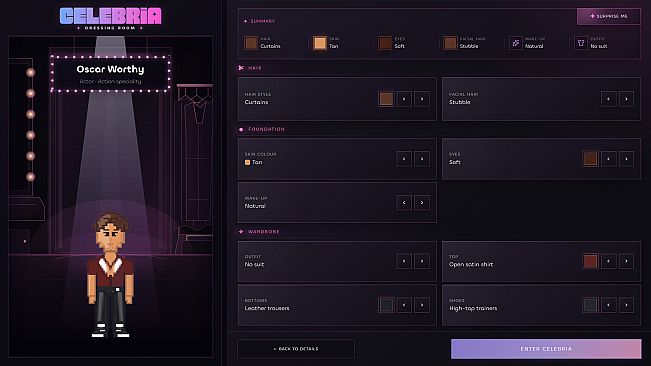Click 'Natural' value in the Make-up card
Image resolution: width=651 pixels, height=366 pixels.
pyautogui.click(x=255, y=206)
